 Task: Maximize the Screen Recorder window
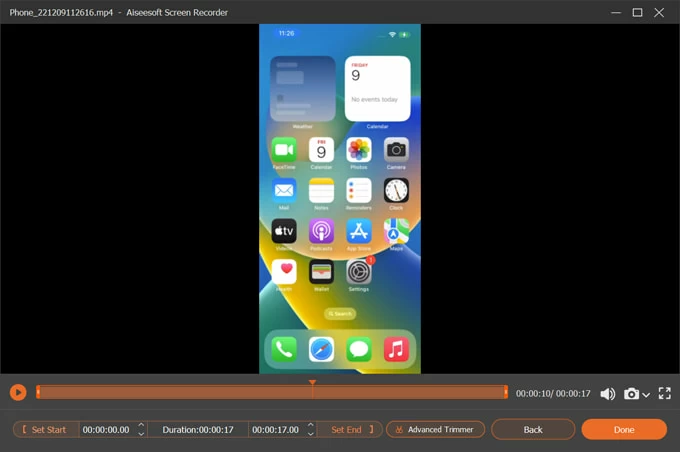[x=637, y=12]
